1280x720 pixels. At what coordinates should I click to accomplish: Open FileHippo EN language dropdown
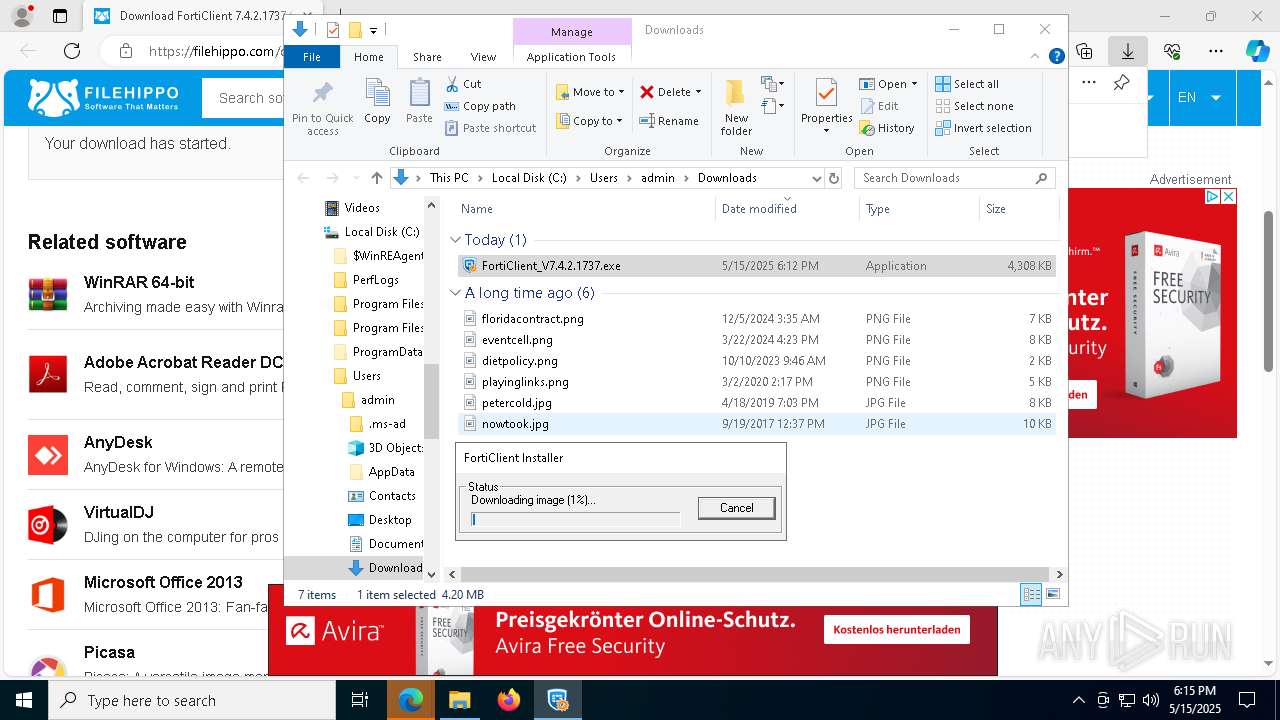1199,97
